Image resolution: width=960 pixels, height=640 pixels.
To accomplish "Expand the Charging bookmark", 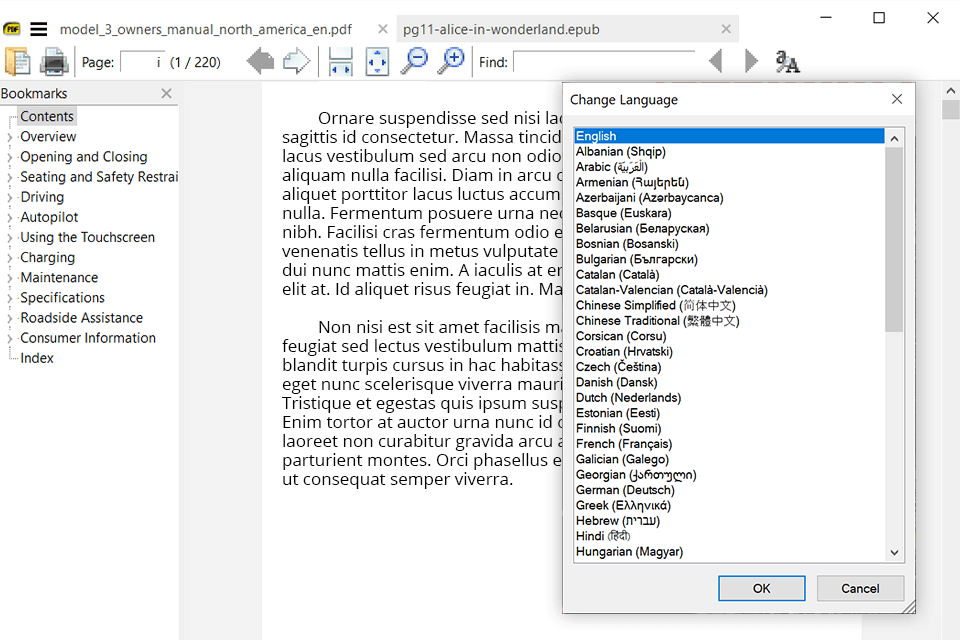I will tap(10, 258).
